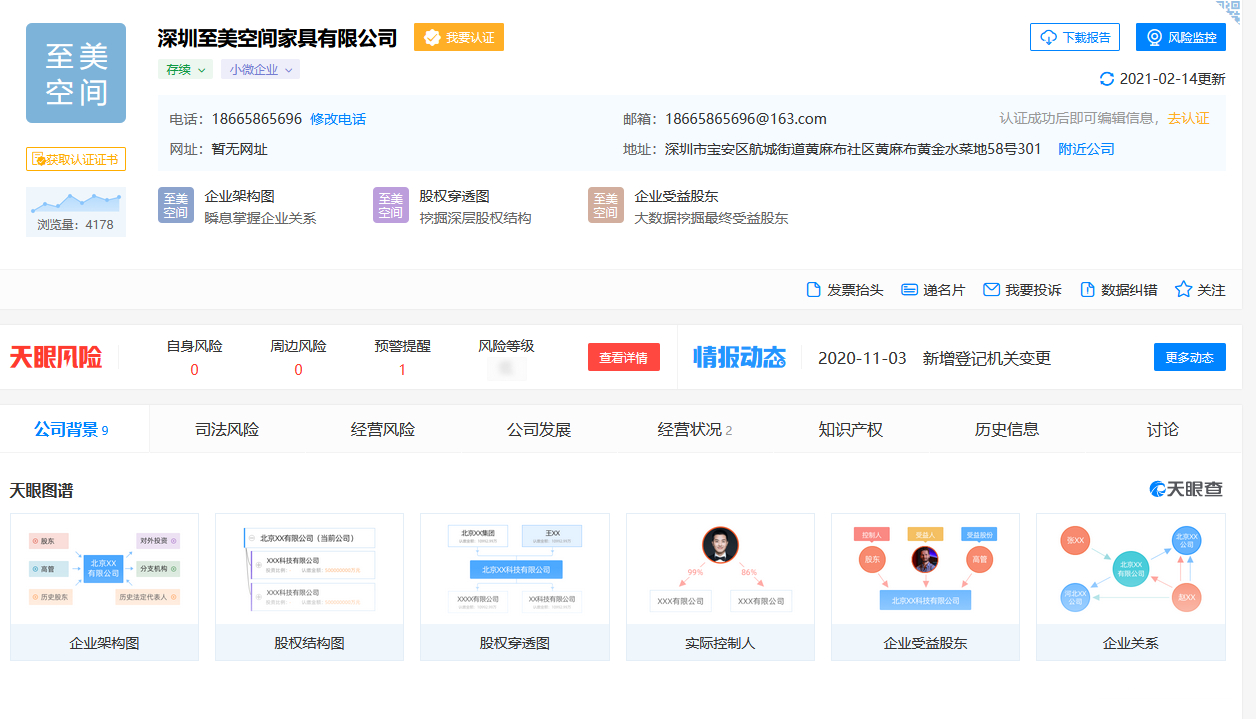Click the 数据纠错 data correction icon
This screenshot has height=719, width=1256.
(x=1086, y=290)
